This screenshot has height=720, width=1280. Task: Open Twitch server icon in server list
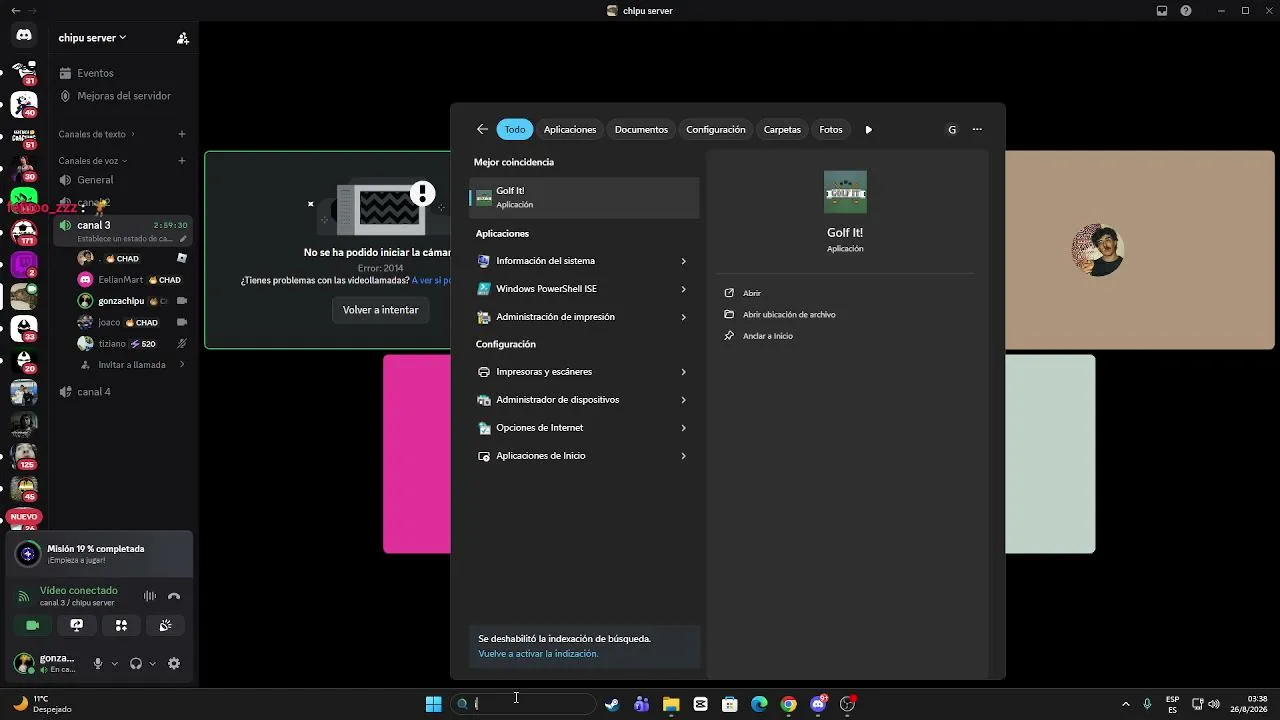pos(24,265)
